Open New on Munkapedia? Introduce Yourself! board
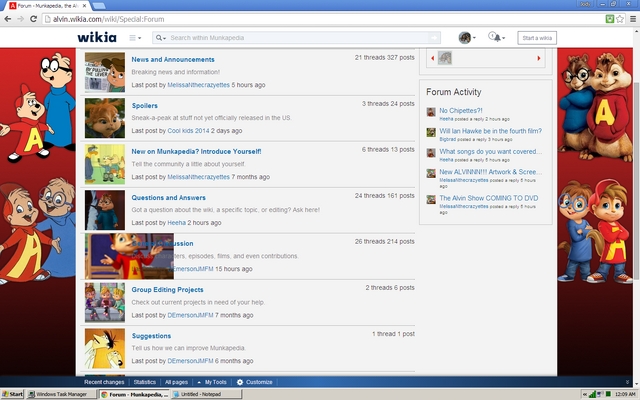 (196, 151)
